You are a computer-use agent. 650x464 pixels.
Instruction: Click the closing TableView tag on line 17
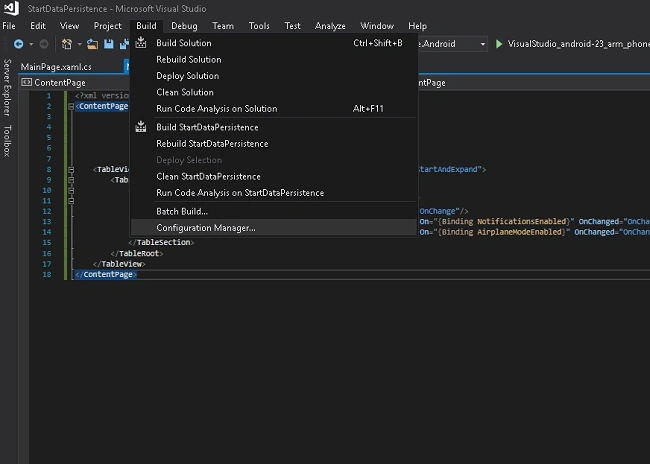119,264
